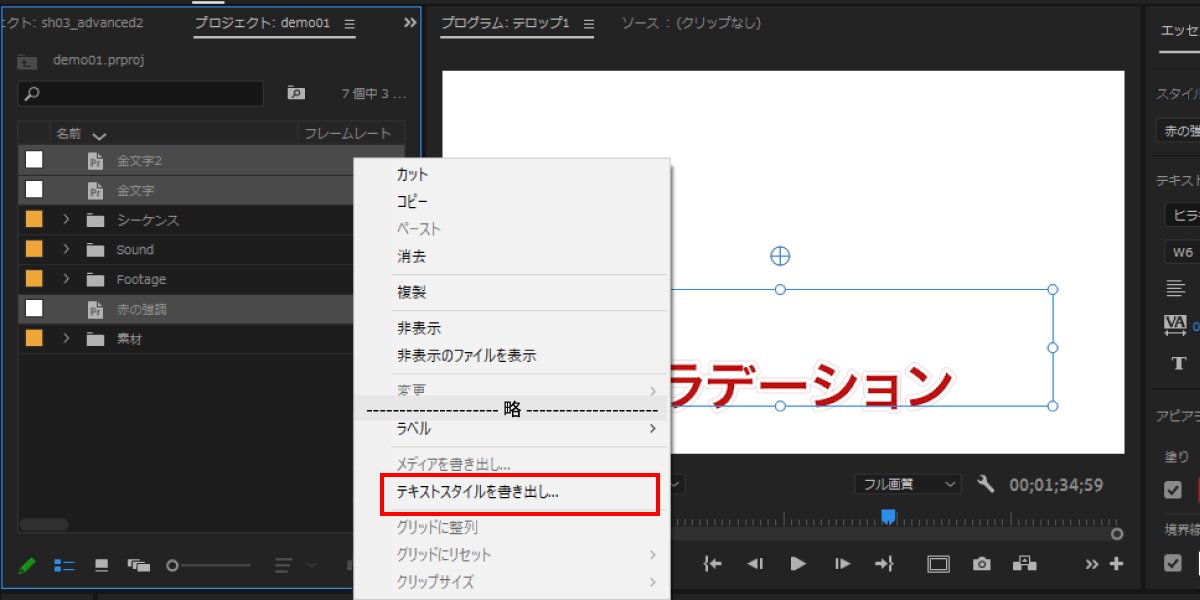Toggle the 塗り fill checkbox
Viewport: 1200px width, 600px height.
pyautogui.click(x=1174, y=490)
